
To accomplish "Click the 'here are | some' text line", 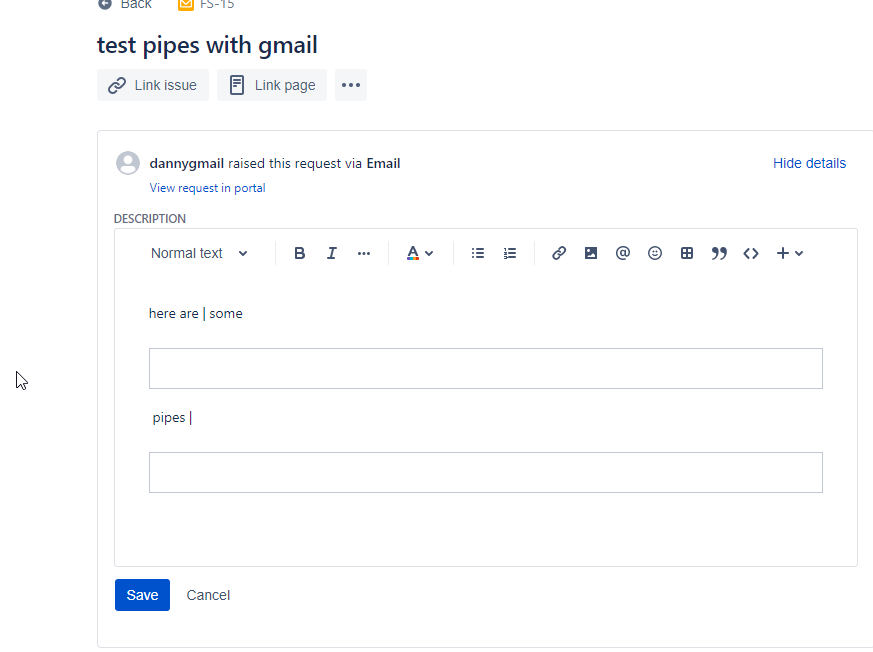I will 195,313.
